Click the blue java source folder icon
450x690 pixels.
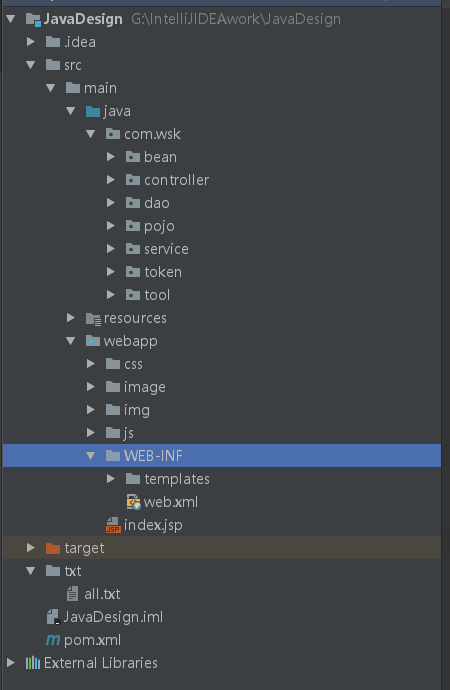coord(93,111)
